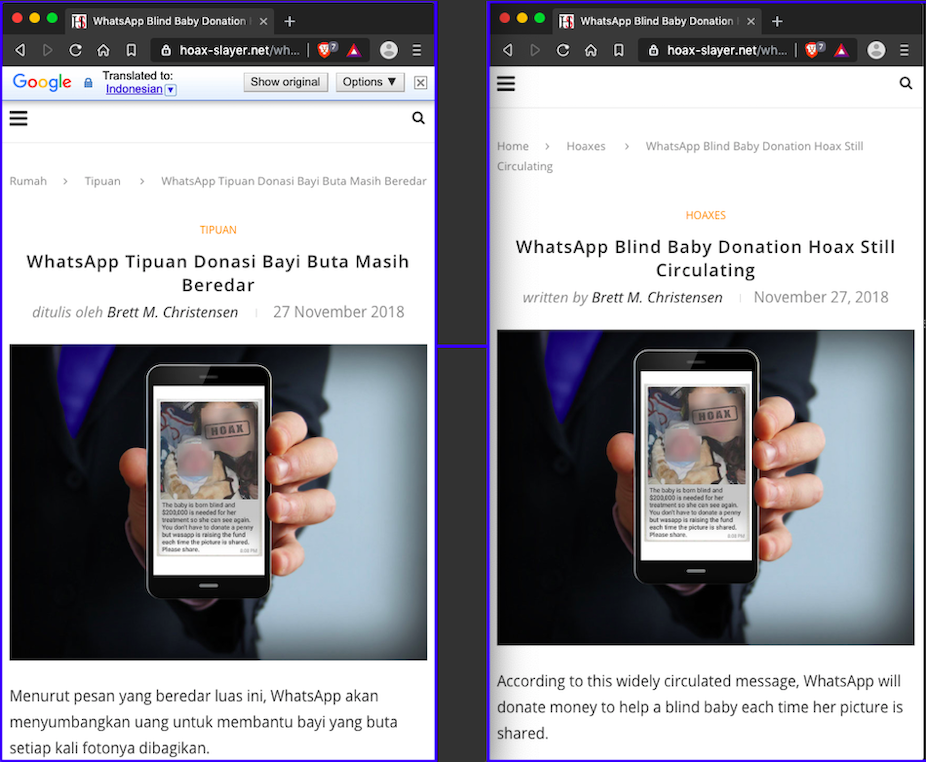Search the site on the translated page
926x762 pixels.
coord(418,118)
